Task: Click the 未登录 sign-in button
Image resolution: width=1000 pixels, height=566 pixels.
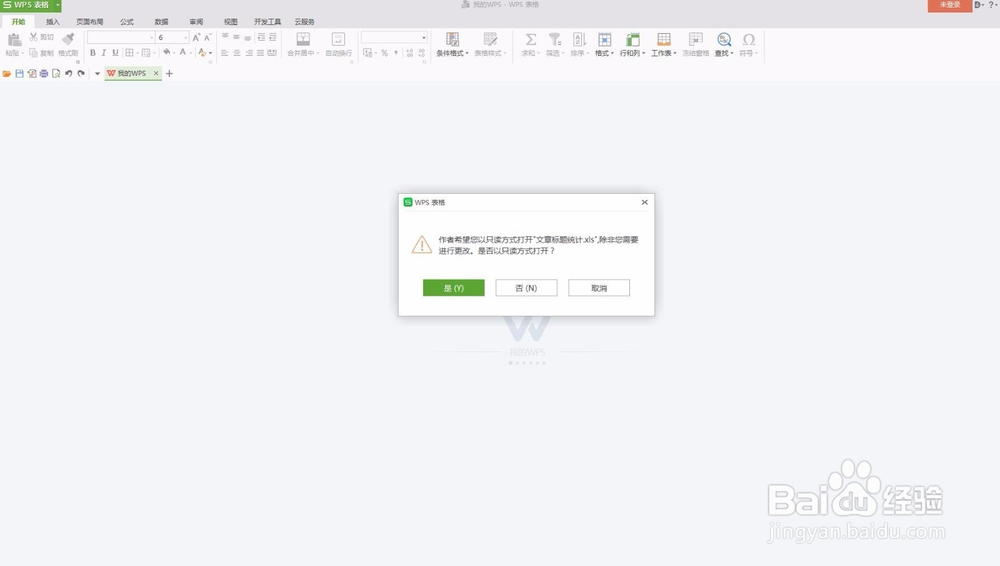Action: (950, 5)
